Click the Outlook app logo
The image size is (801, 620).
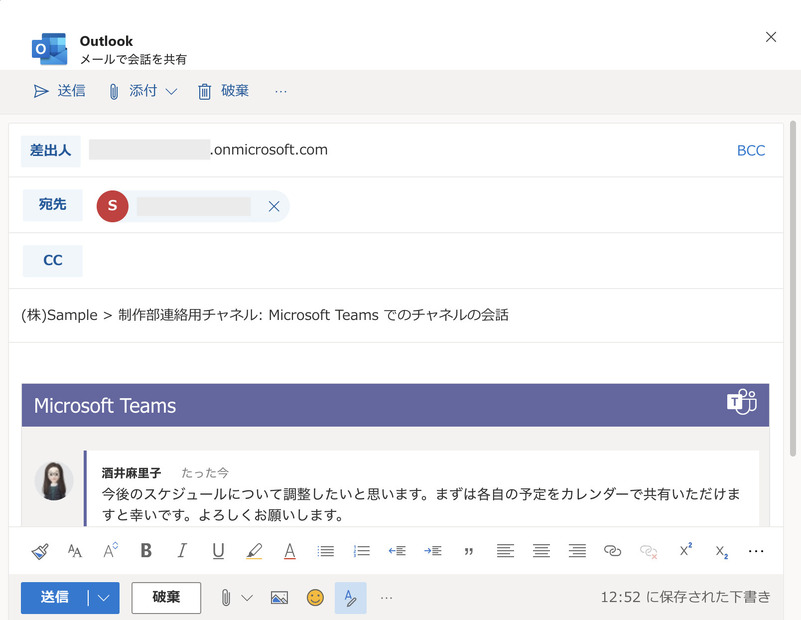click(x=50, y=49)
